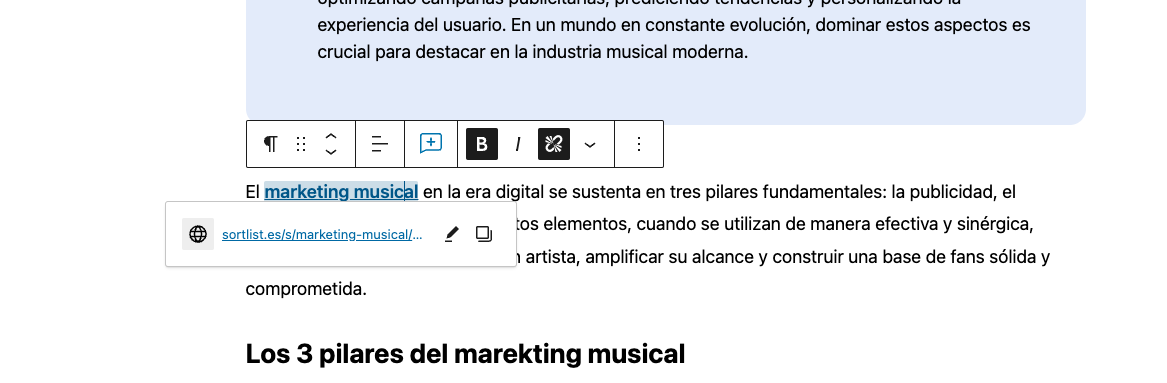Click the words 'tres pilares fundamentales'
The height and width of the screenshot is (383, 1167).
[x=778, y=192]
